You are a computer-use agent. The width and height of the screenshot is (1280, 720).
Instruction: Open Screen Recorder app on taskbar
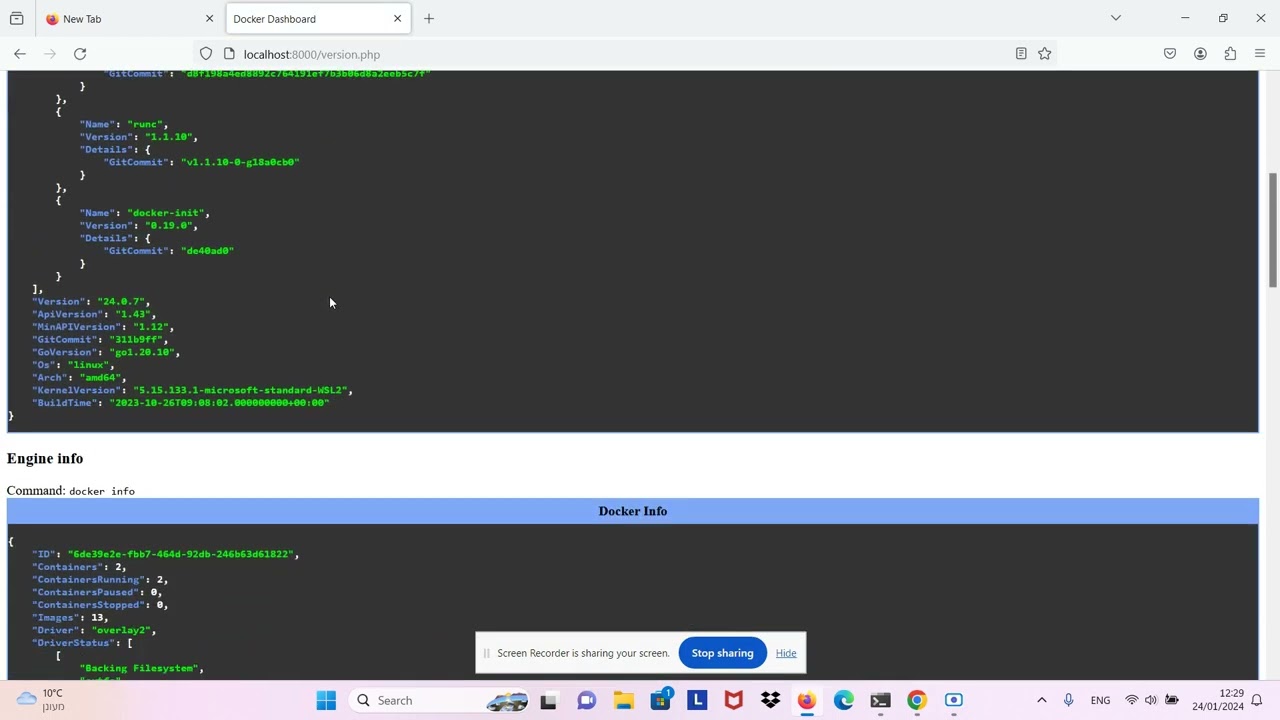[x=954, y=700]
